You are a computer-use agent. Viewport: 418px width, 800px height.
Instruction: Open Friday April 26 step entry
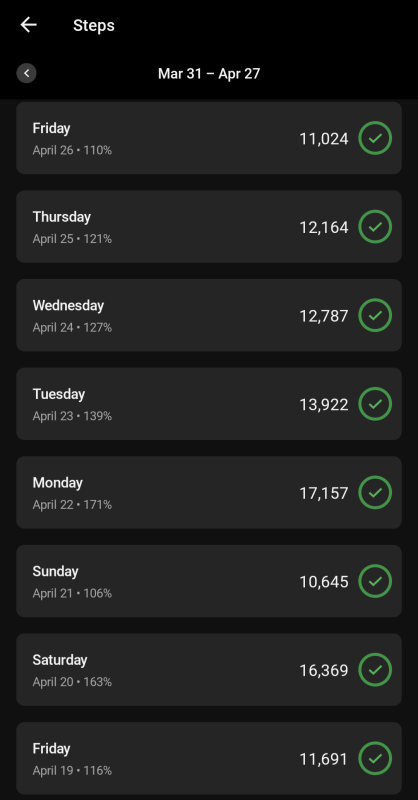point(209,138)
